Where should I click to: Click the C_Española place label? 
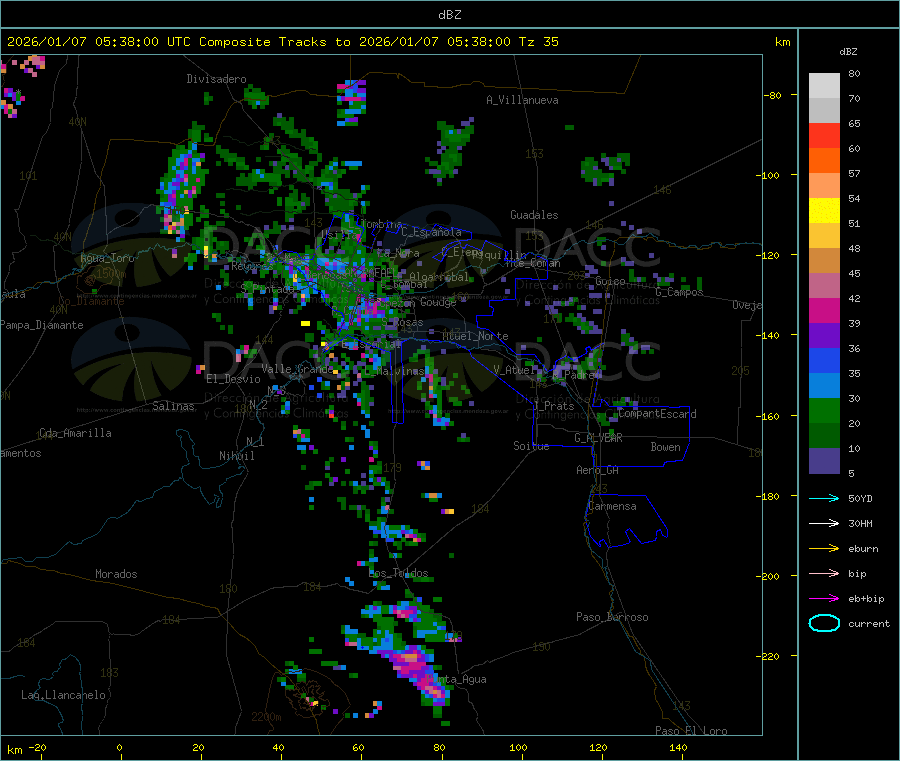pos(431,232)
